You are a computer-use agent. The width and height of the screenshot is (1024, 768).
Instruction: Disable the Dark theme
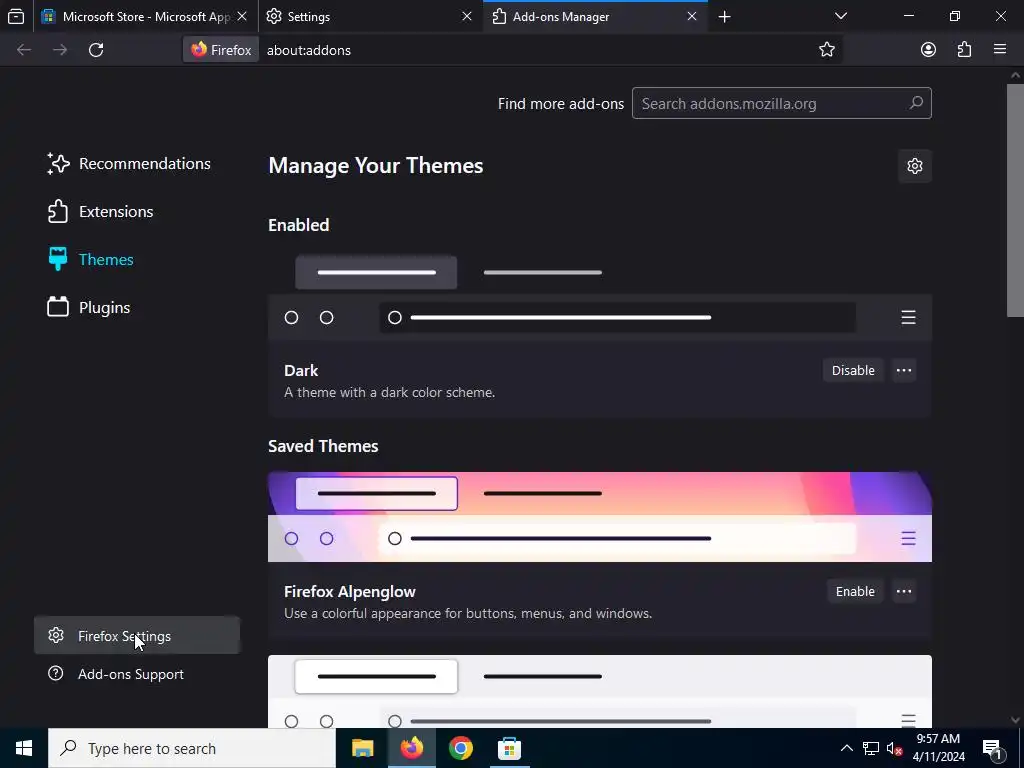point(853,370)
